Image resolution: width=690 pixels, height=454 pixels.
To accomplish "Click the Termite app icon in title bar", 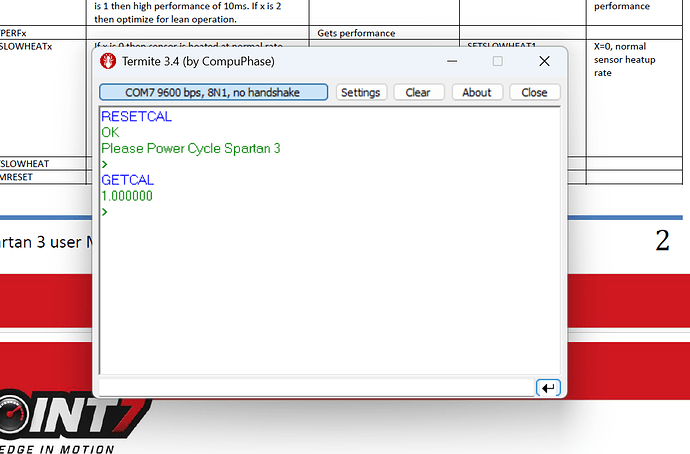I will coord(108,61).
